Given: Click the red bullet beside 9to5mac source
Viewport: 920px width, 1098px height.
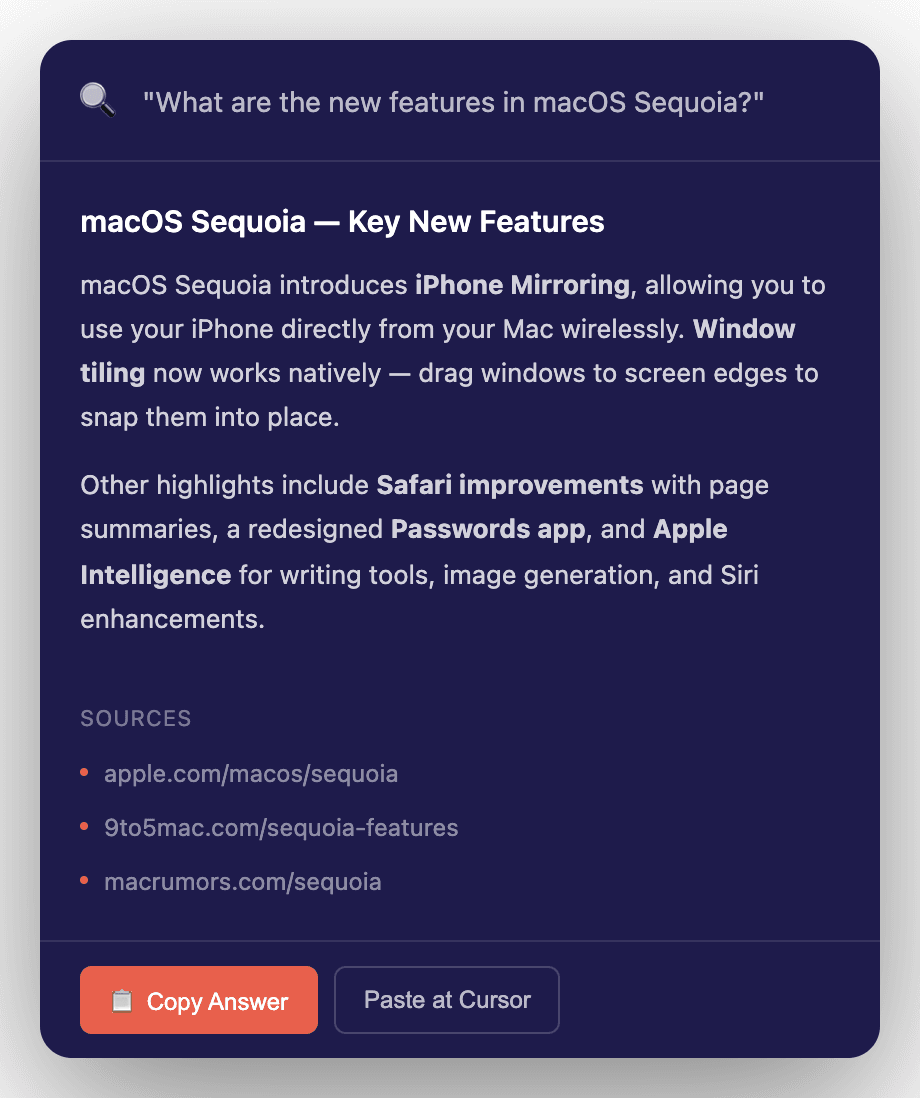Looking at the screenshot, I should (x=84, y=827).
